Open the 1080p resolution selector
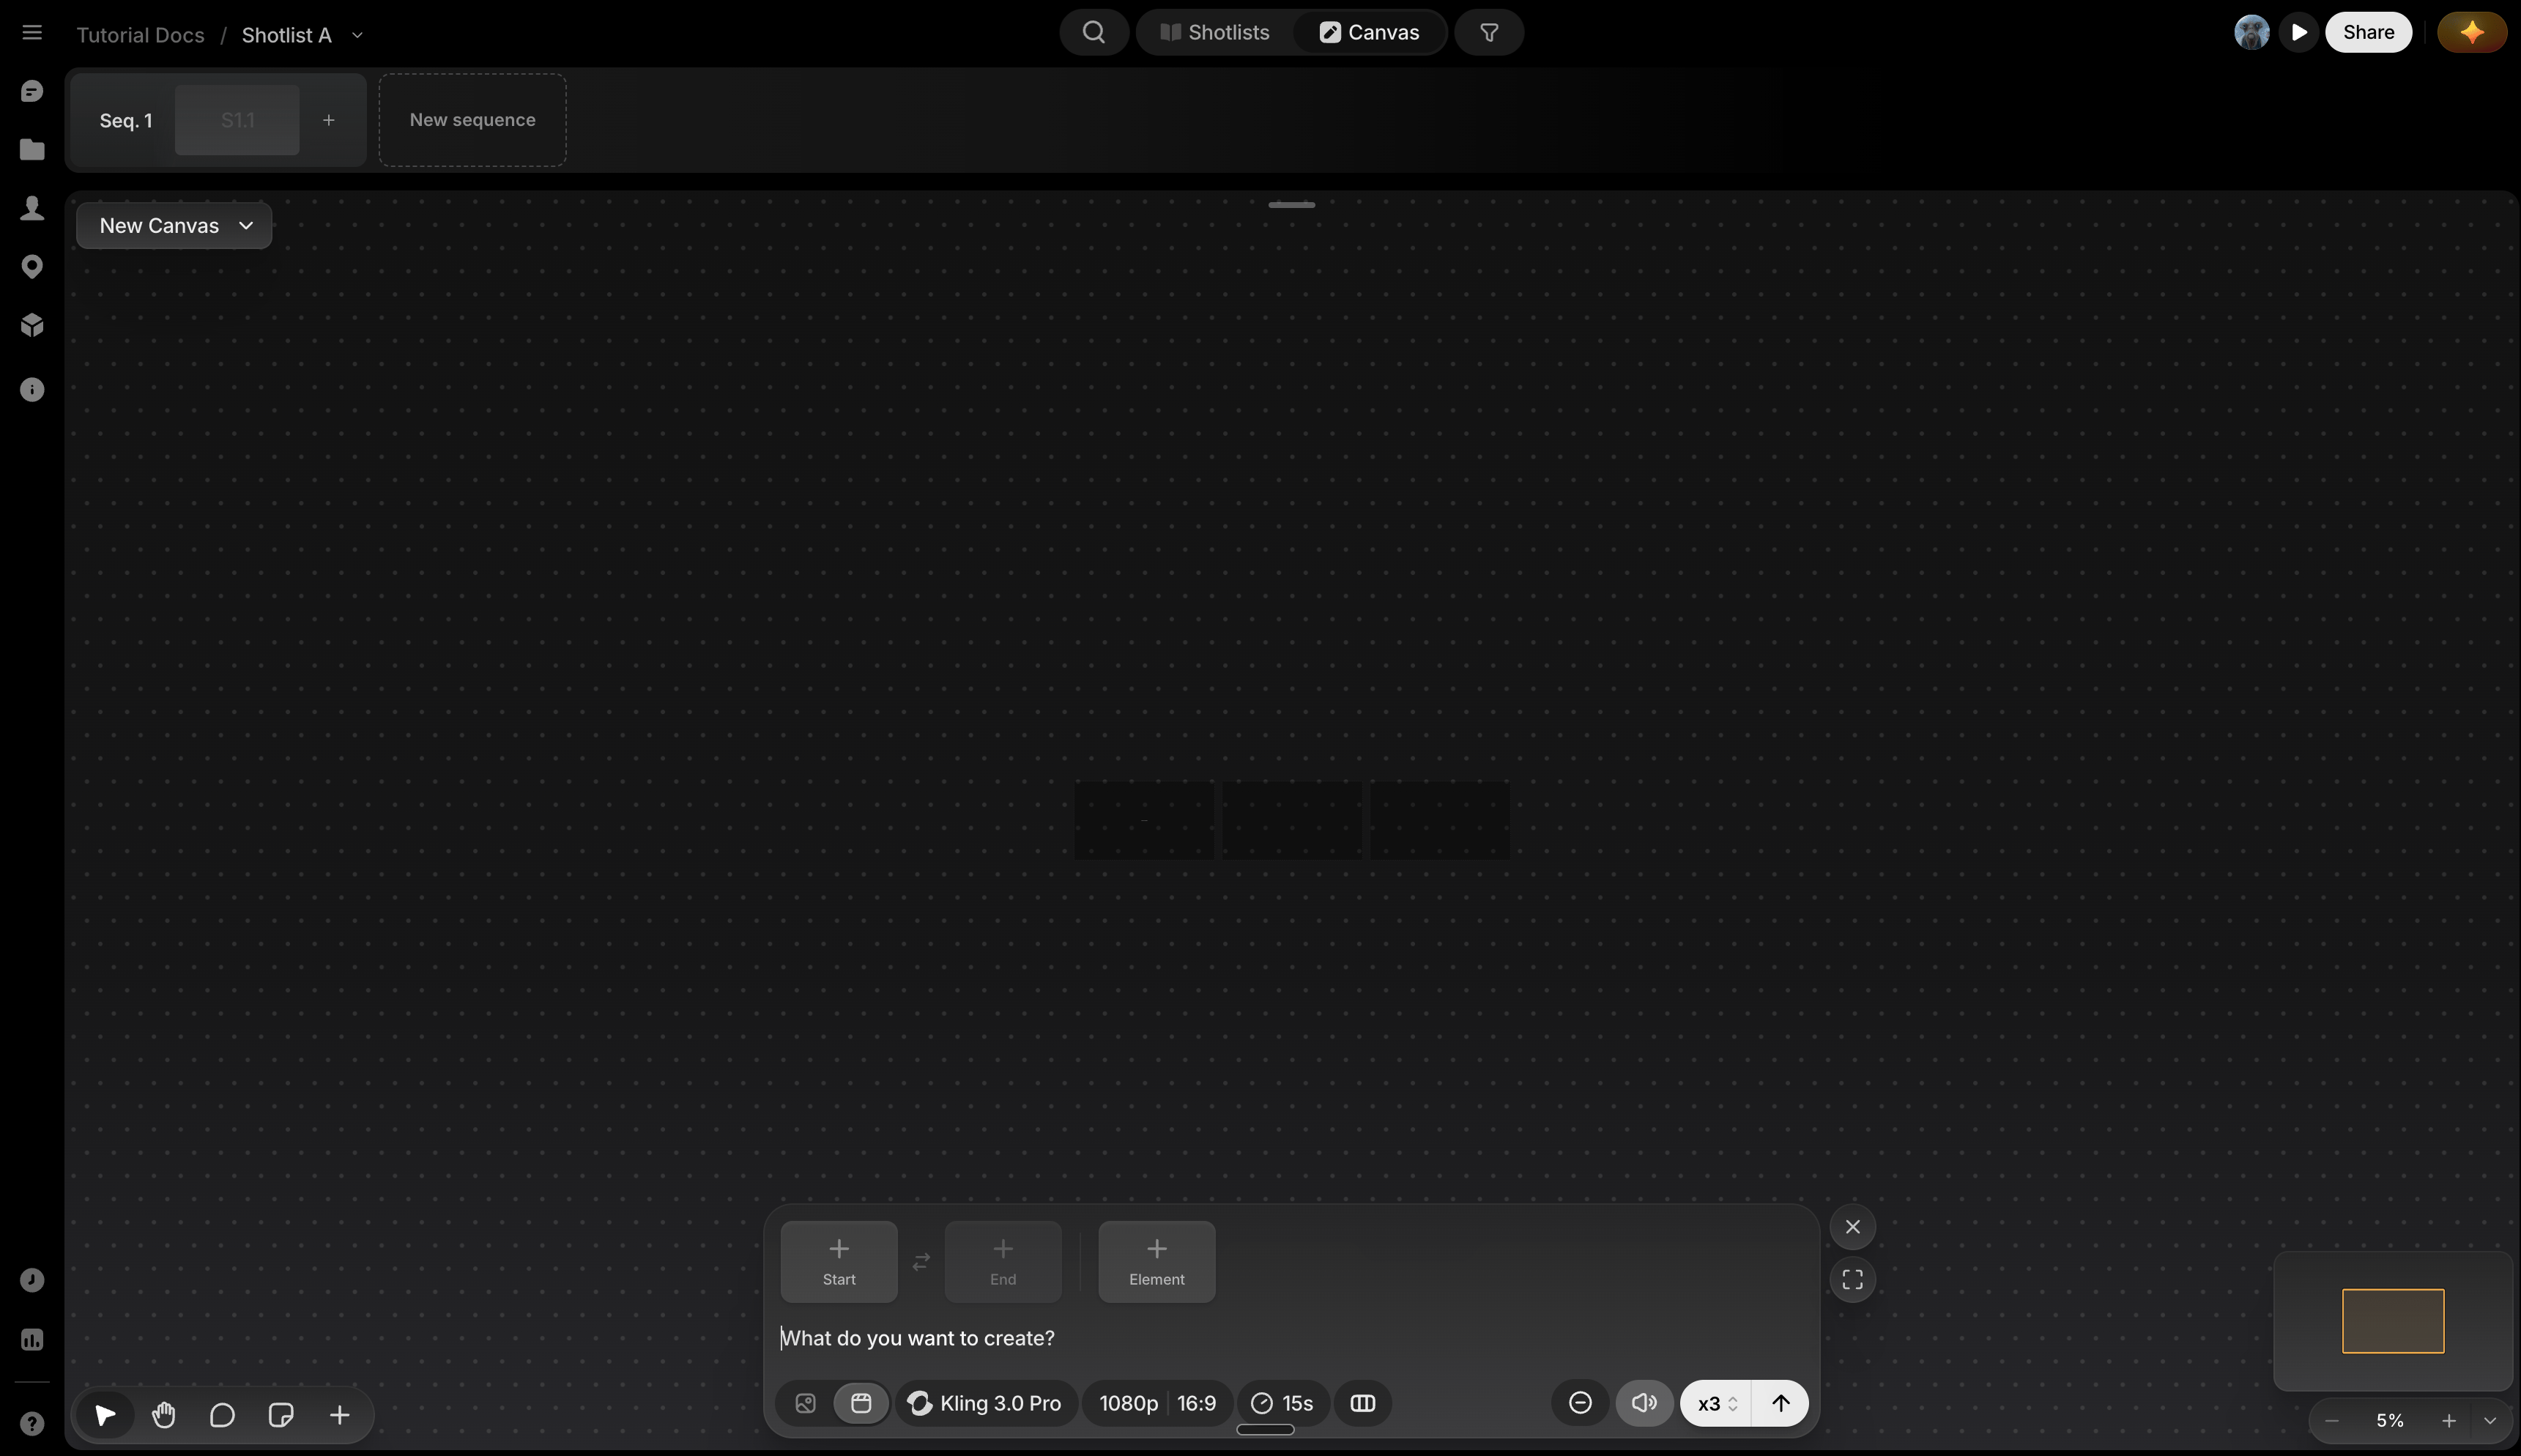This screenshot has width=2521, height=1456. [1128, 1403]
